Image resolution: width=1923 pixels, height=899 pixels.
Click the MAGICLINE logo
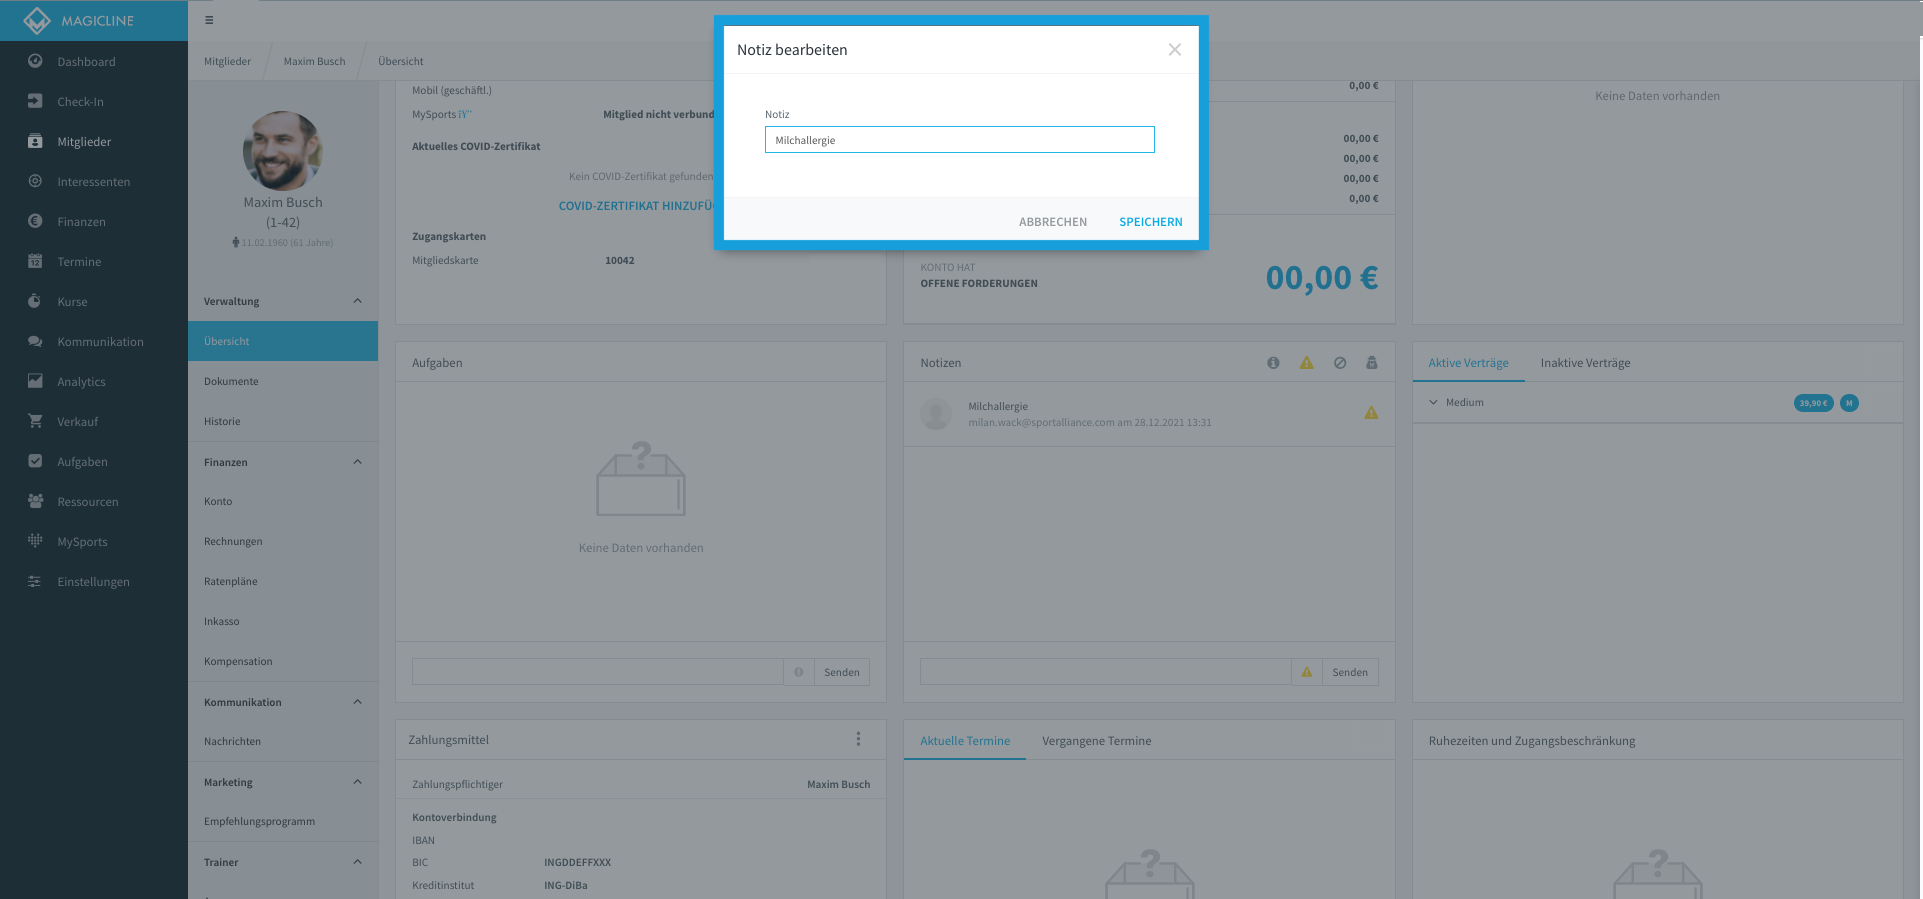pyautogui.click(x=79, y=20)
